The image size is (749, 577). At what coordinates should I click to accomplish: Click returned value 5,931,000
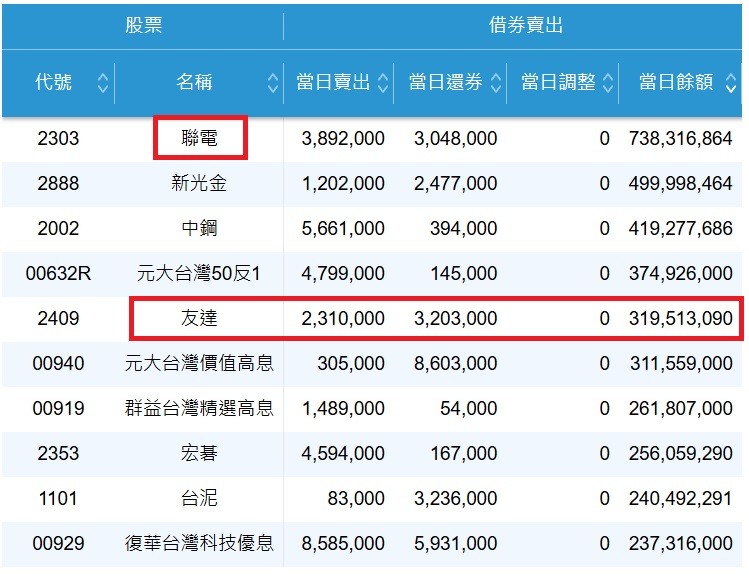tap(456, 544)
